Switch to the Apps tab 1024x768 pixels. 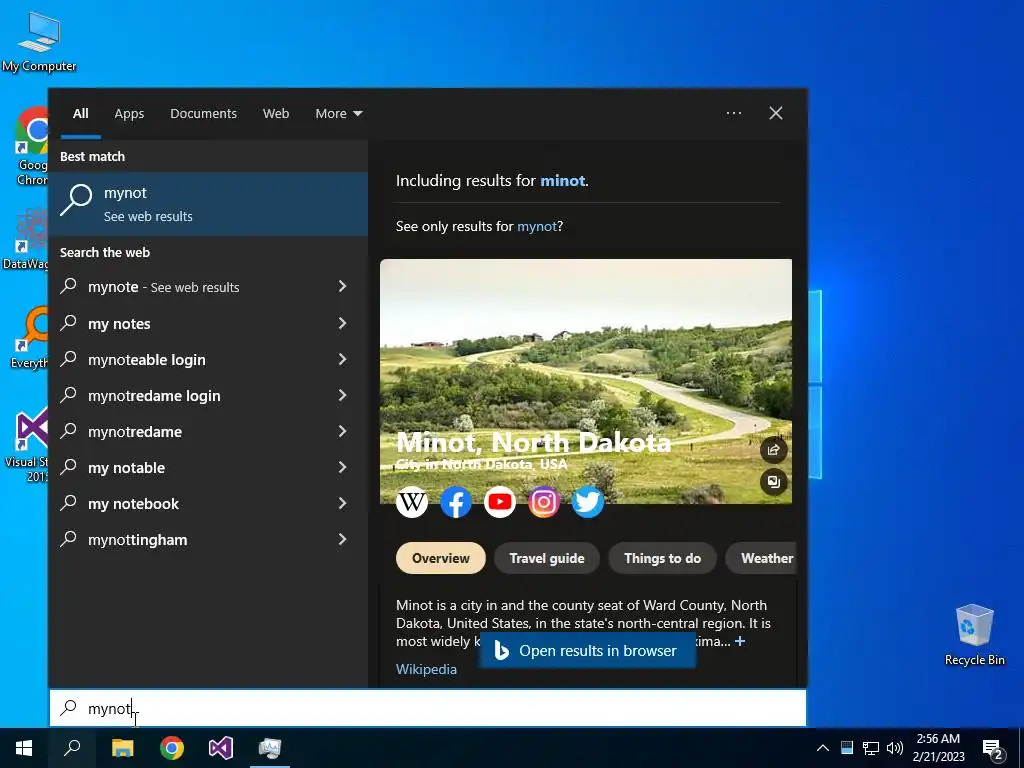point(129,114)
